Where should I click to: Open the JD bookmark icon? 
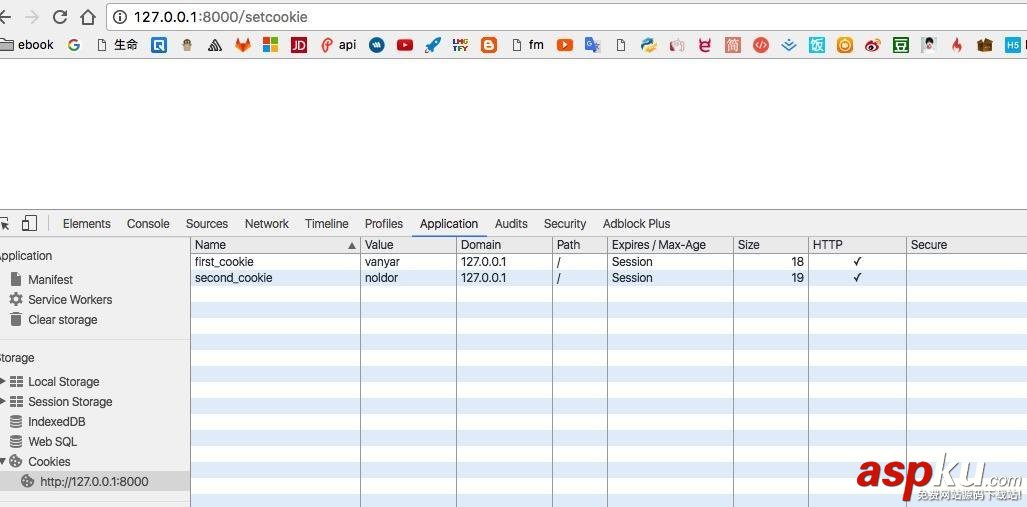click(299, 45)
